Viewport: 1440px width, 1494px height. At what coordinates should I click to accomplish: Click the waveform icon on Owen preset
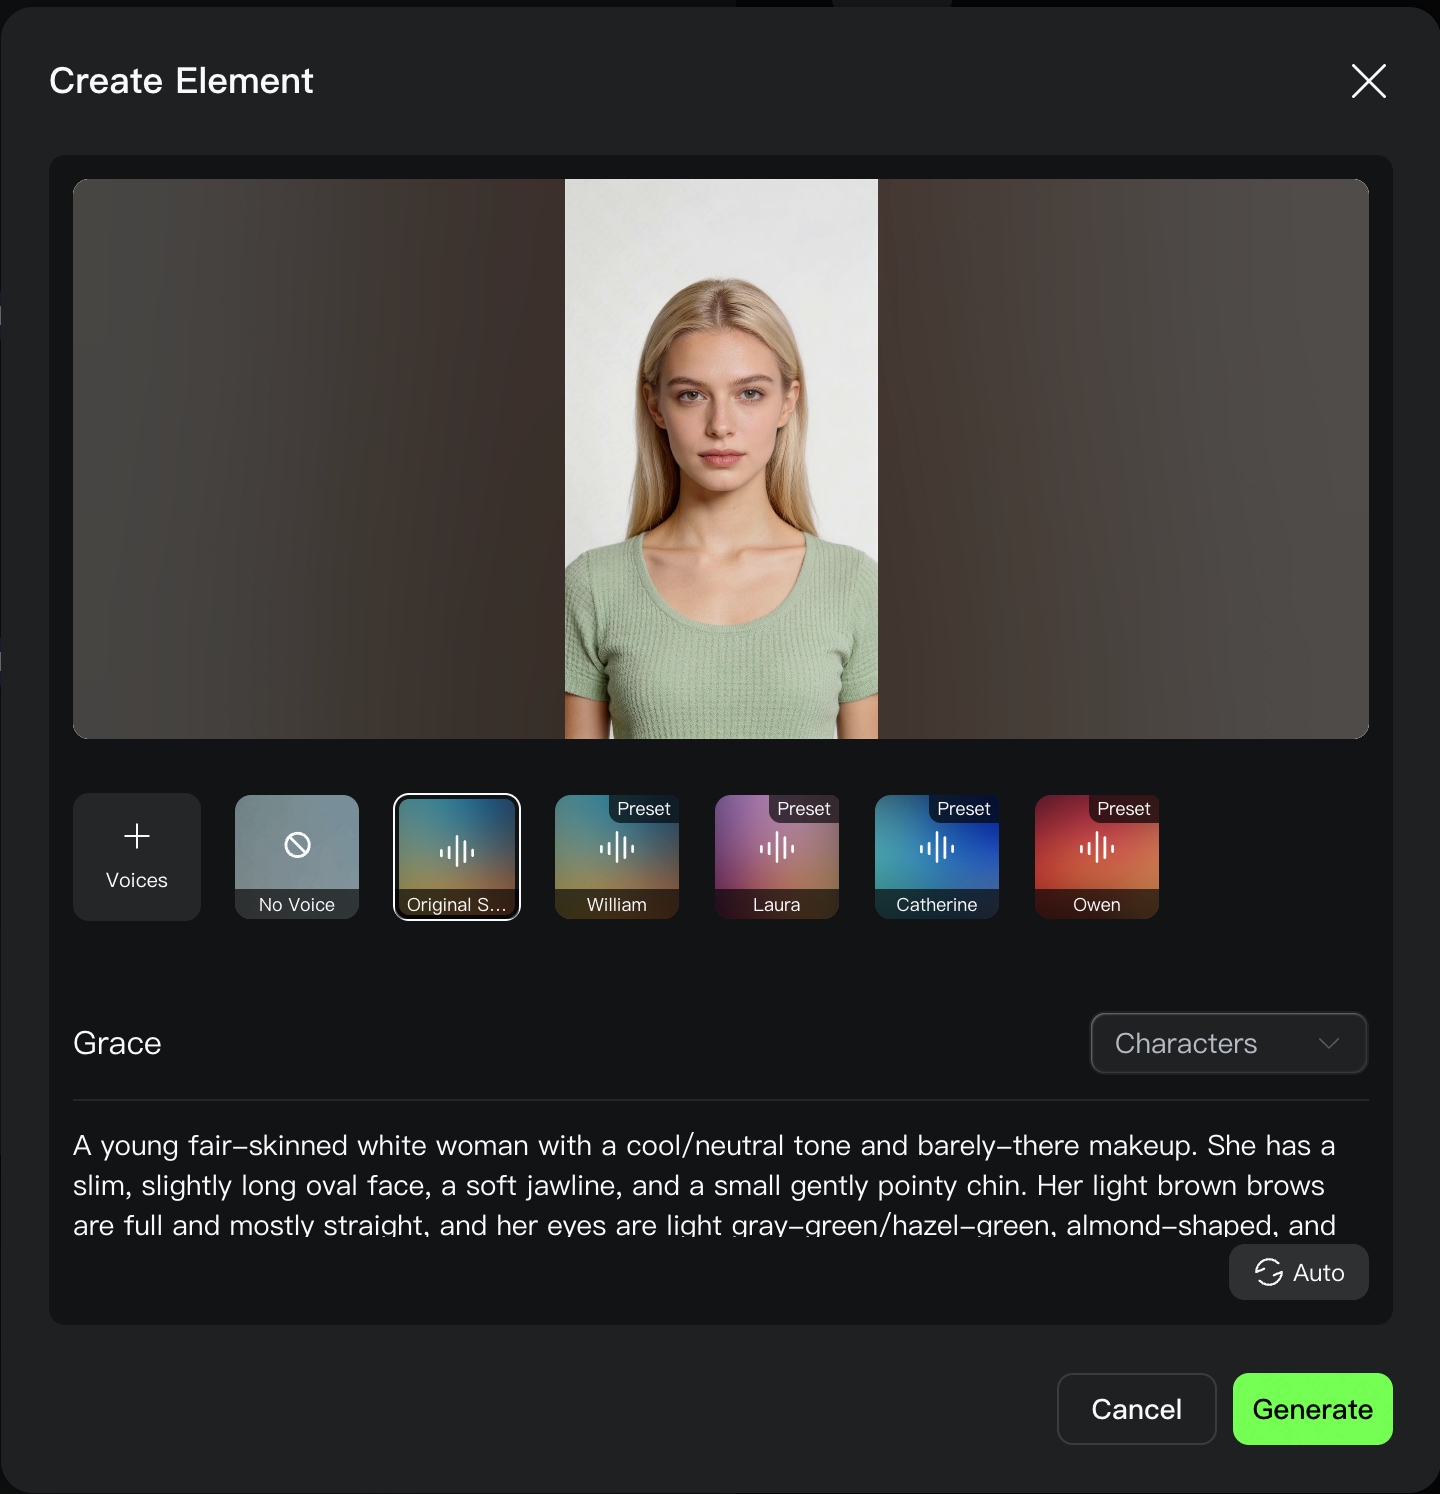pos(1097,848)
